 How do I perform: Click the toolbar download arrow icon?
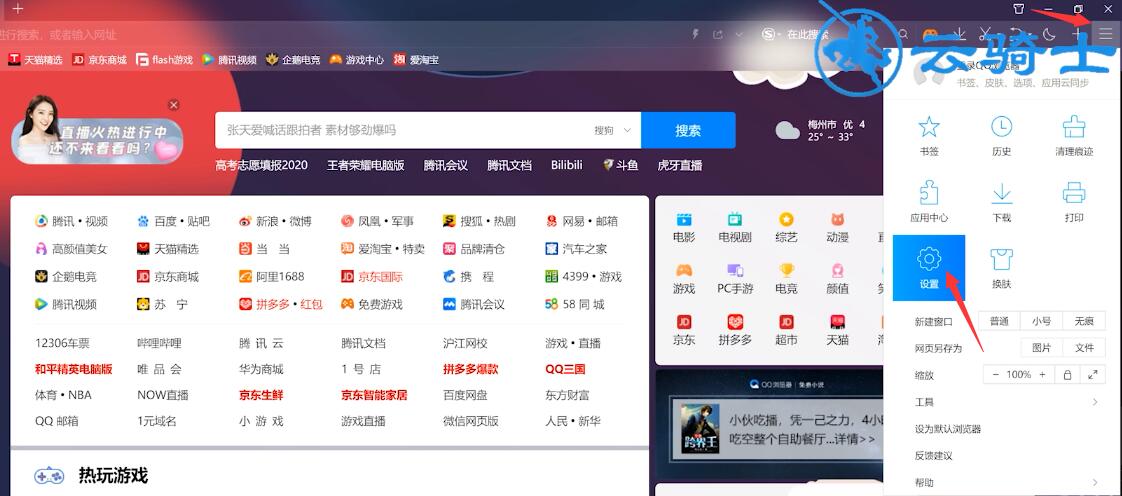[x=960, y=34]
